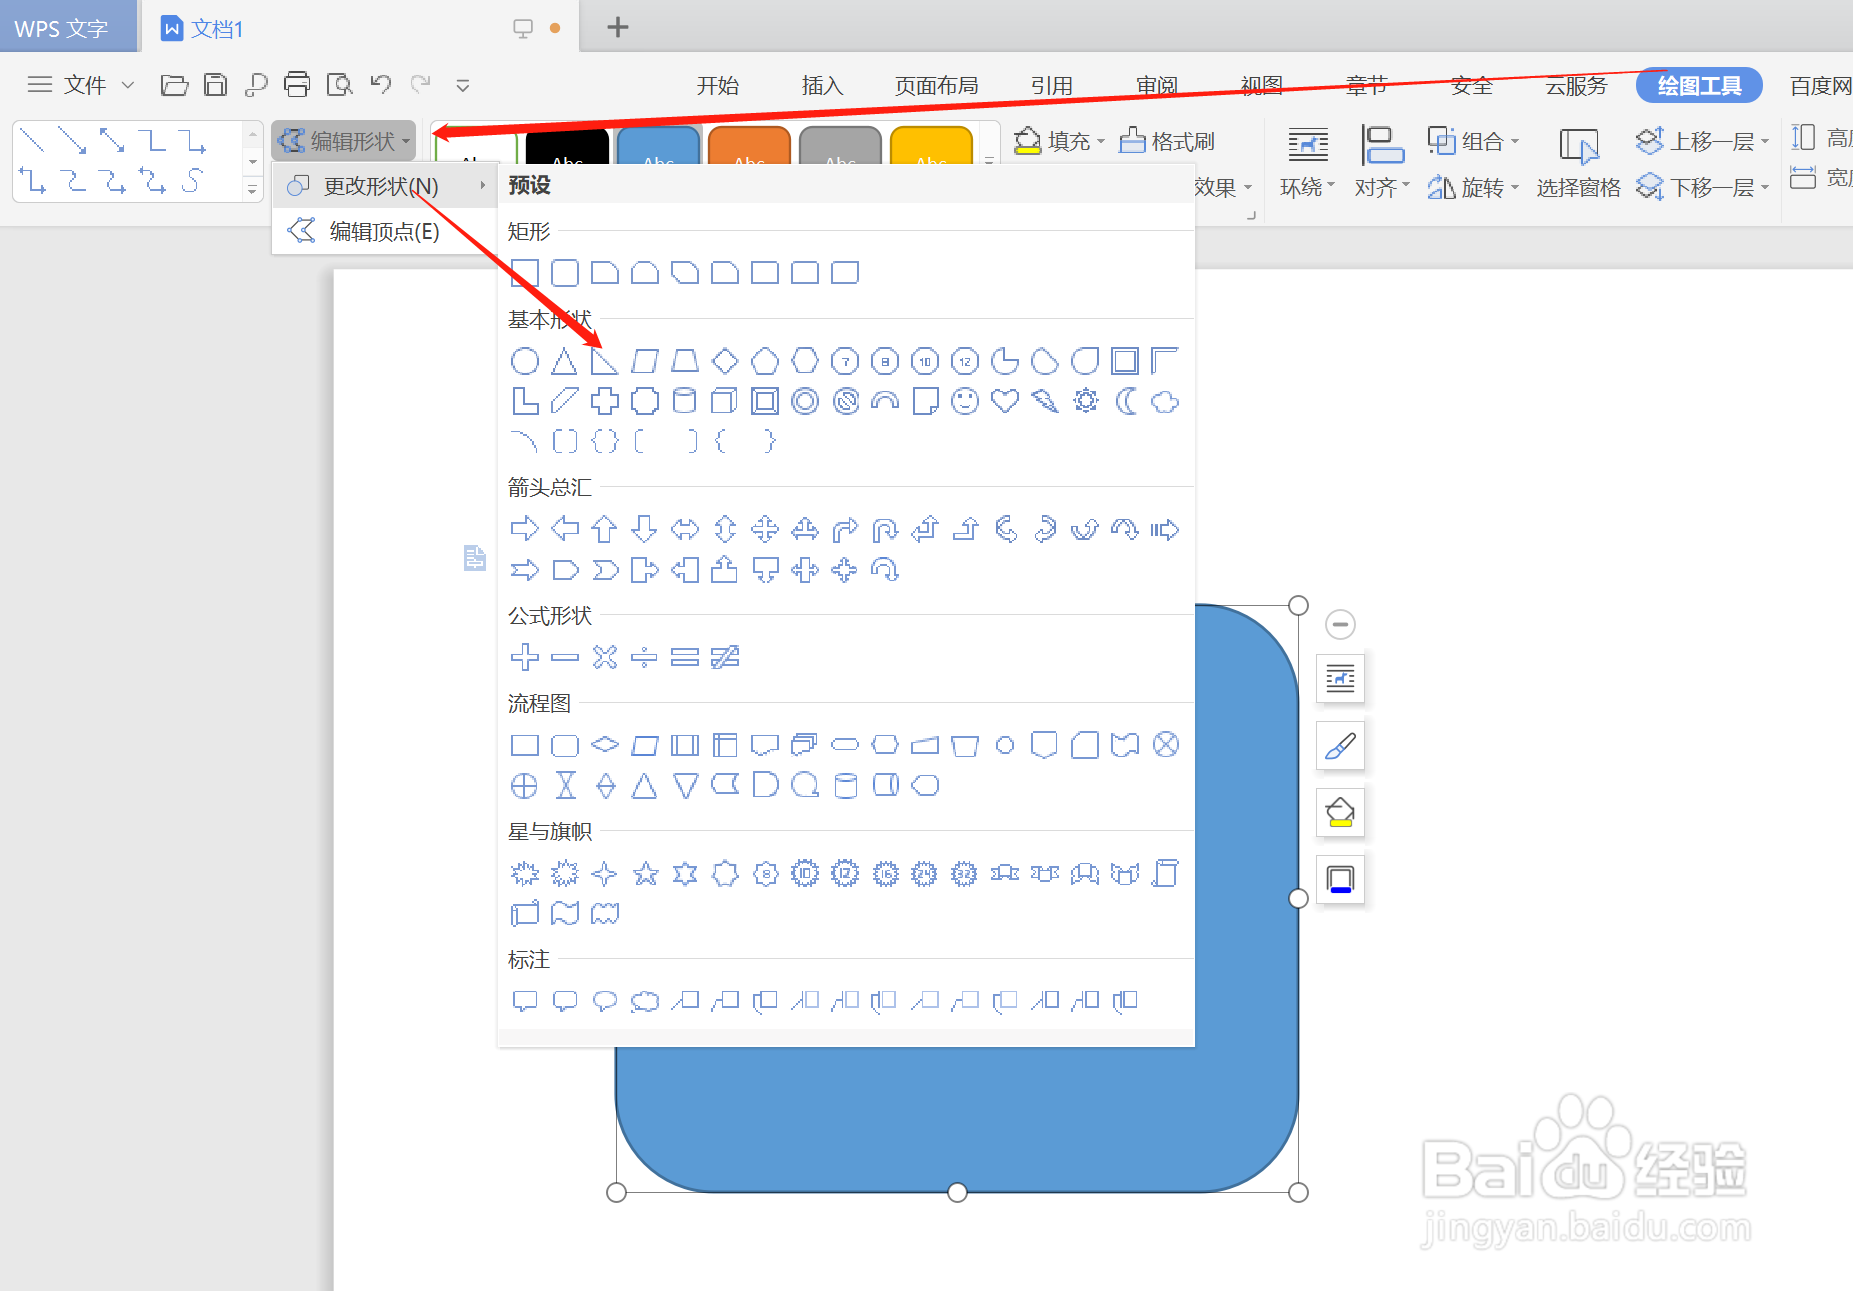Click the Format Painter button
The height and width of the screenshot is (1291, 1853).
tap(1167, 141)
